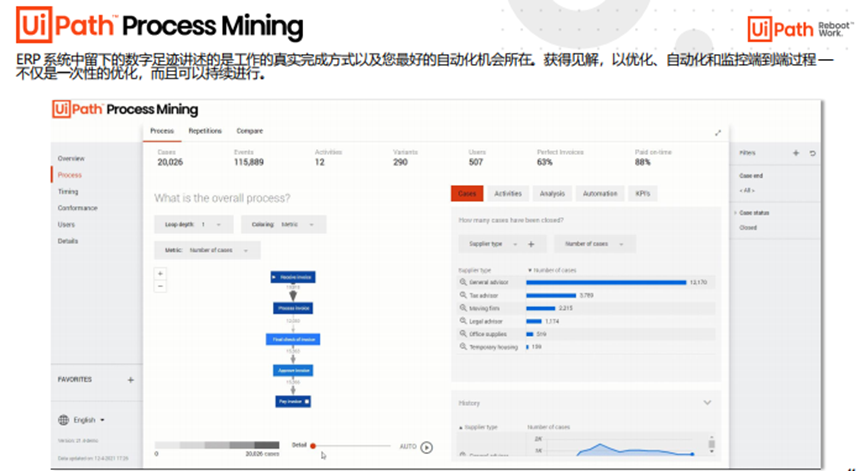Click the globe language icon
Viewport: 864px width, 471px height.
(64, 420)
